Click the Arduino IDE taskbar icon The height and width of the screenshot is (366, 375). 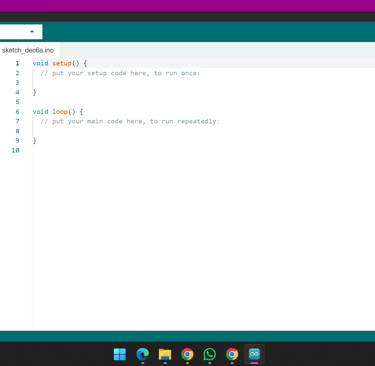[254, 354]
